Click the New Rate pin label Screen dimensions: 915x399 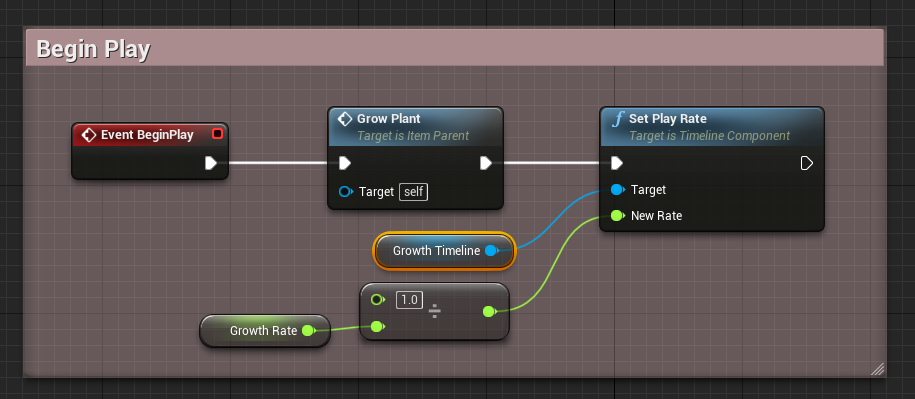coord(656,216)
